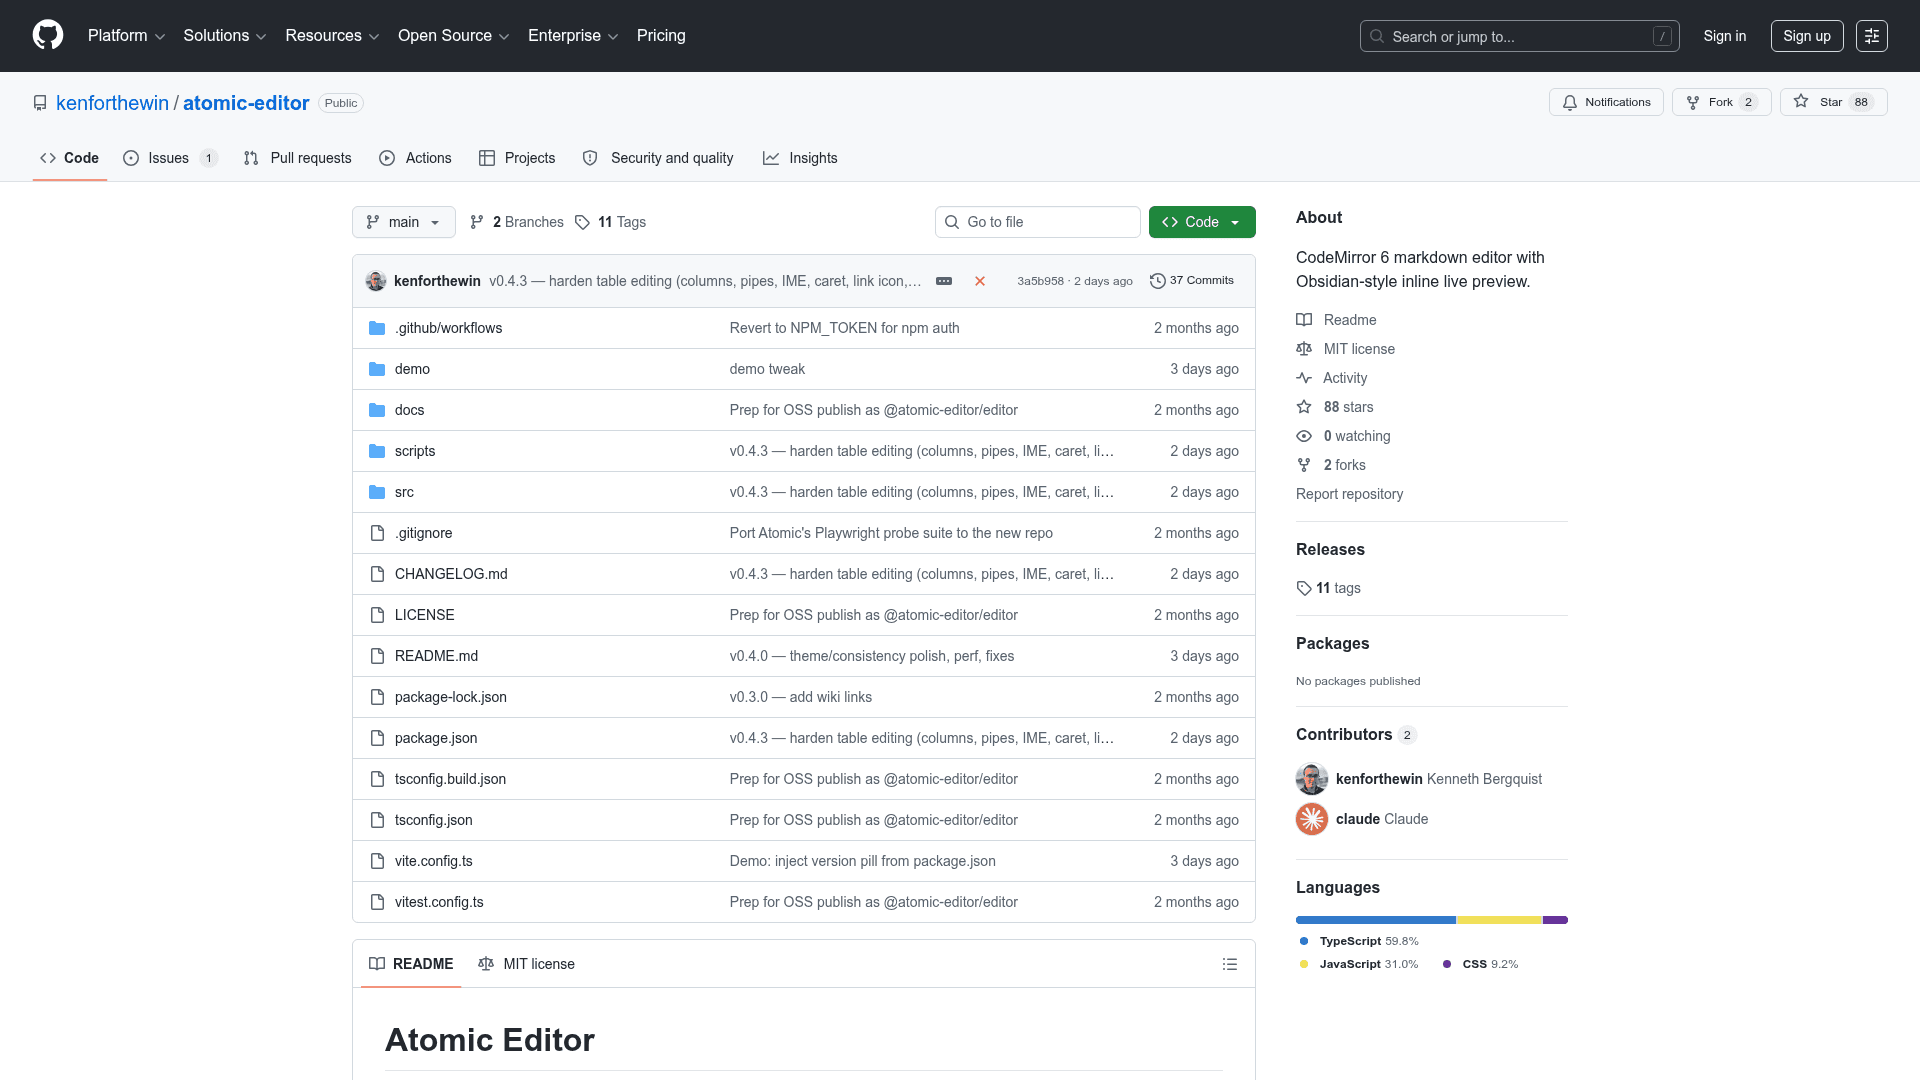Focus the Go to file input
1920x1080 pixels.
[x=1037, y=222]
